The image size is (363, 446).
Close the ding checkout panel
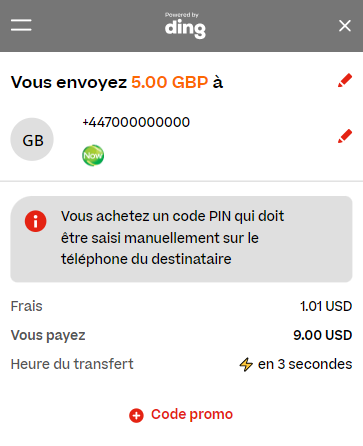(345, 26)
